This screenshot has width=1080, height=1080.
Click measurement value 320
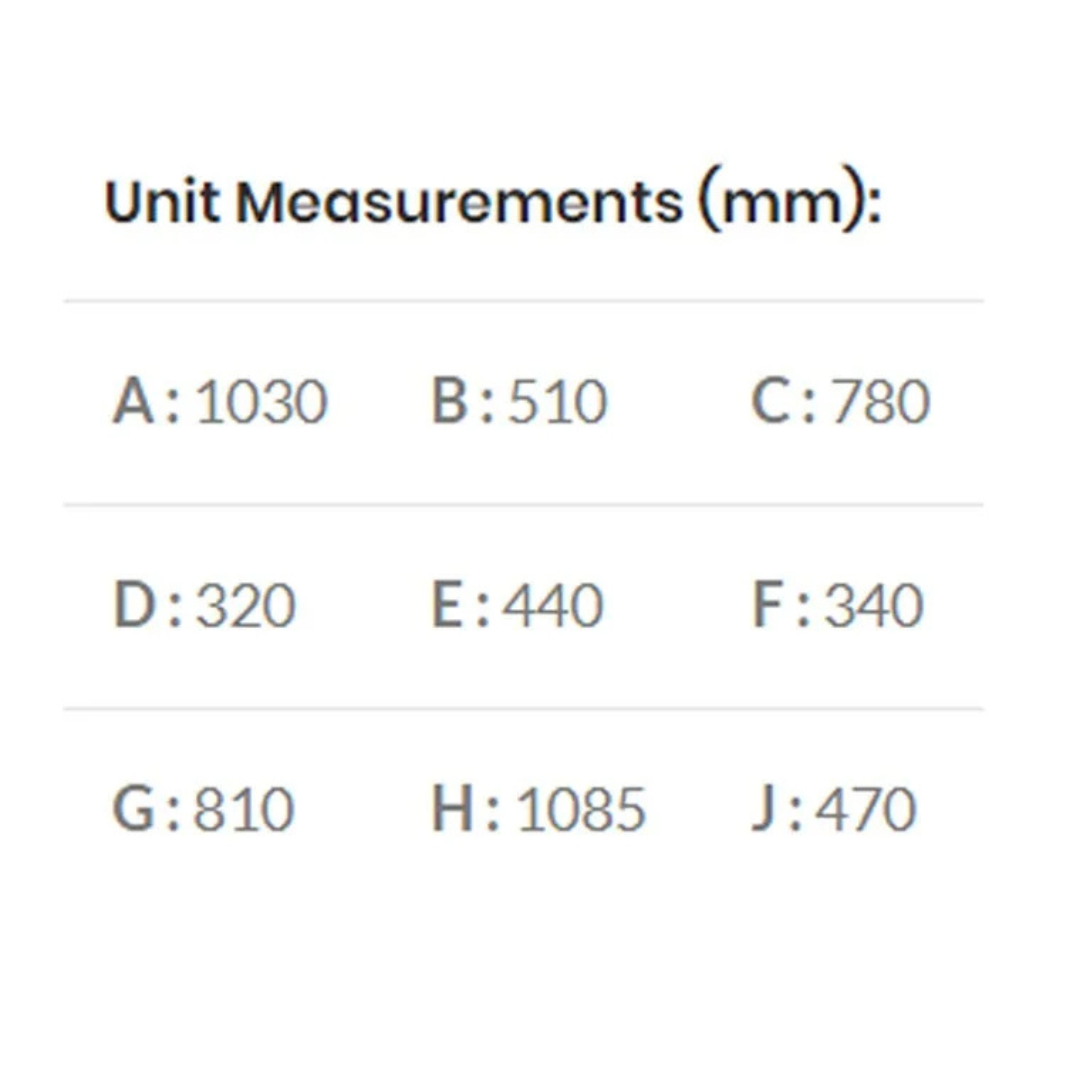(x=246, y=607)
